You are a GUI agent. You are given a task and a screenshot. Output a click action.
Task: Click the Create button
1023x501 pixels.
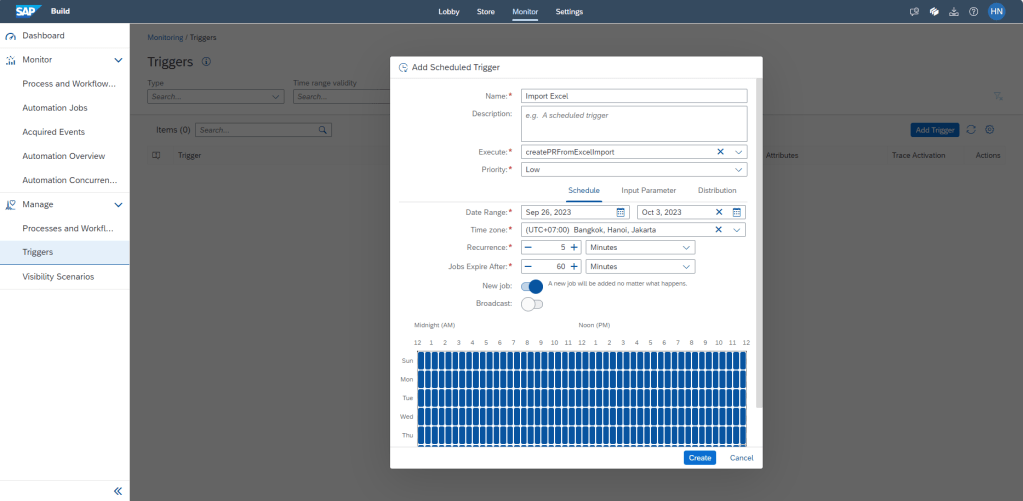click(700, 458)
